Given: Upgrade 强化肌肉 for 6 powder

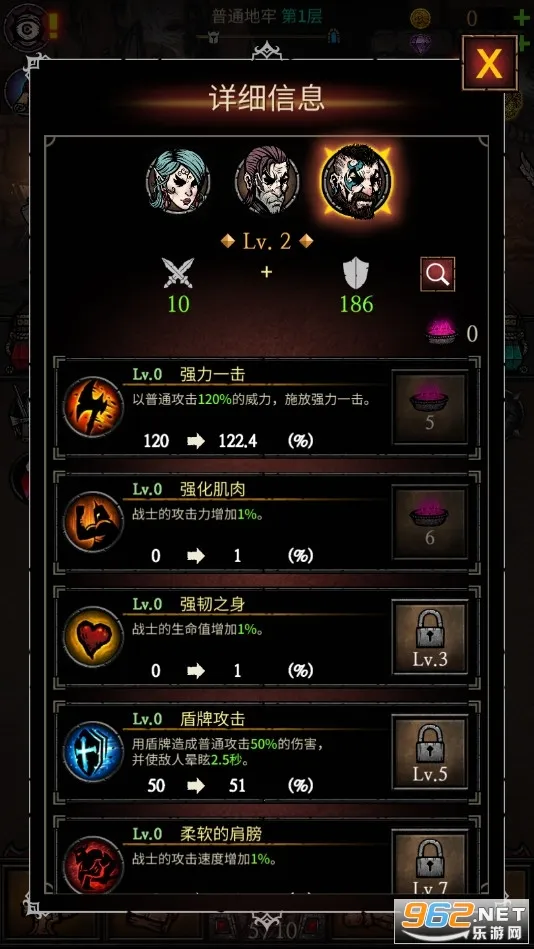Looking at the screenshot, I should (429, 522).
